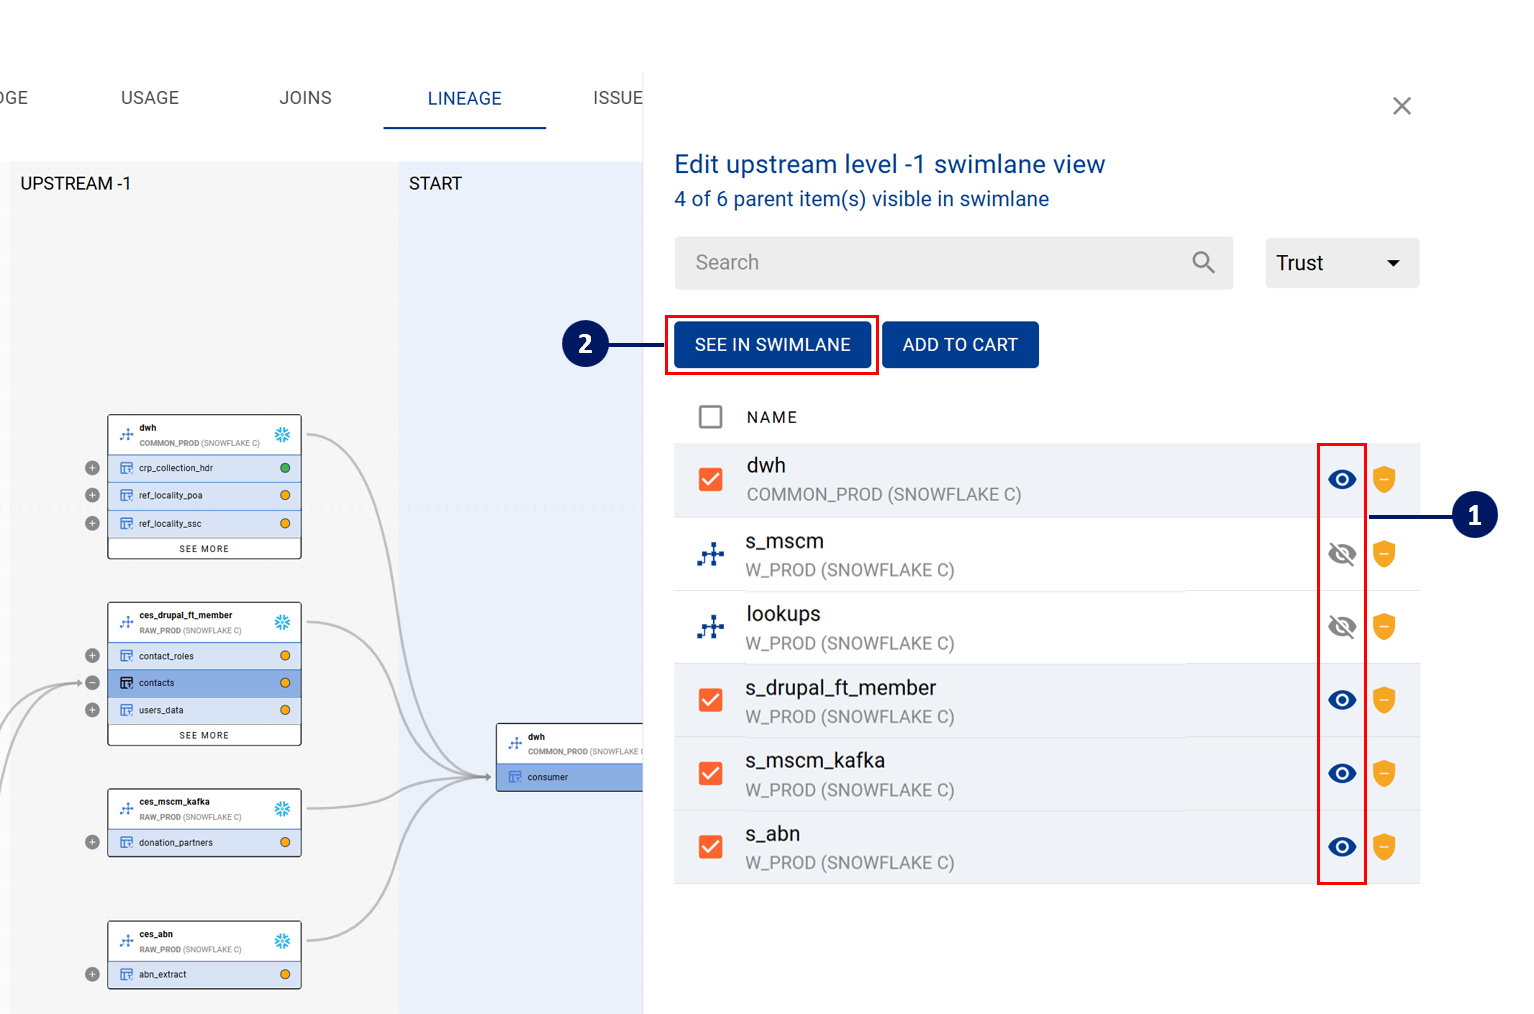This screenshot has height=1014, width=1534.
Task: Expand SEE MORE in ces_drupal_ft_member node
Action: (x=204, y=735)
